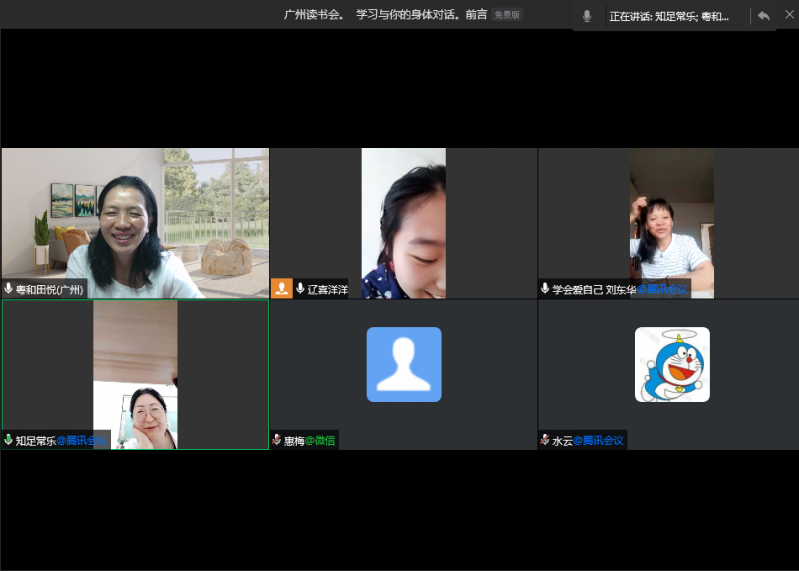Image resolution: width=799 pixels, height=571 pixels.
Task: Click the microphone icon in the top speaking bar
Action: pos(587,16)
